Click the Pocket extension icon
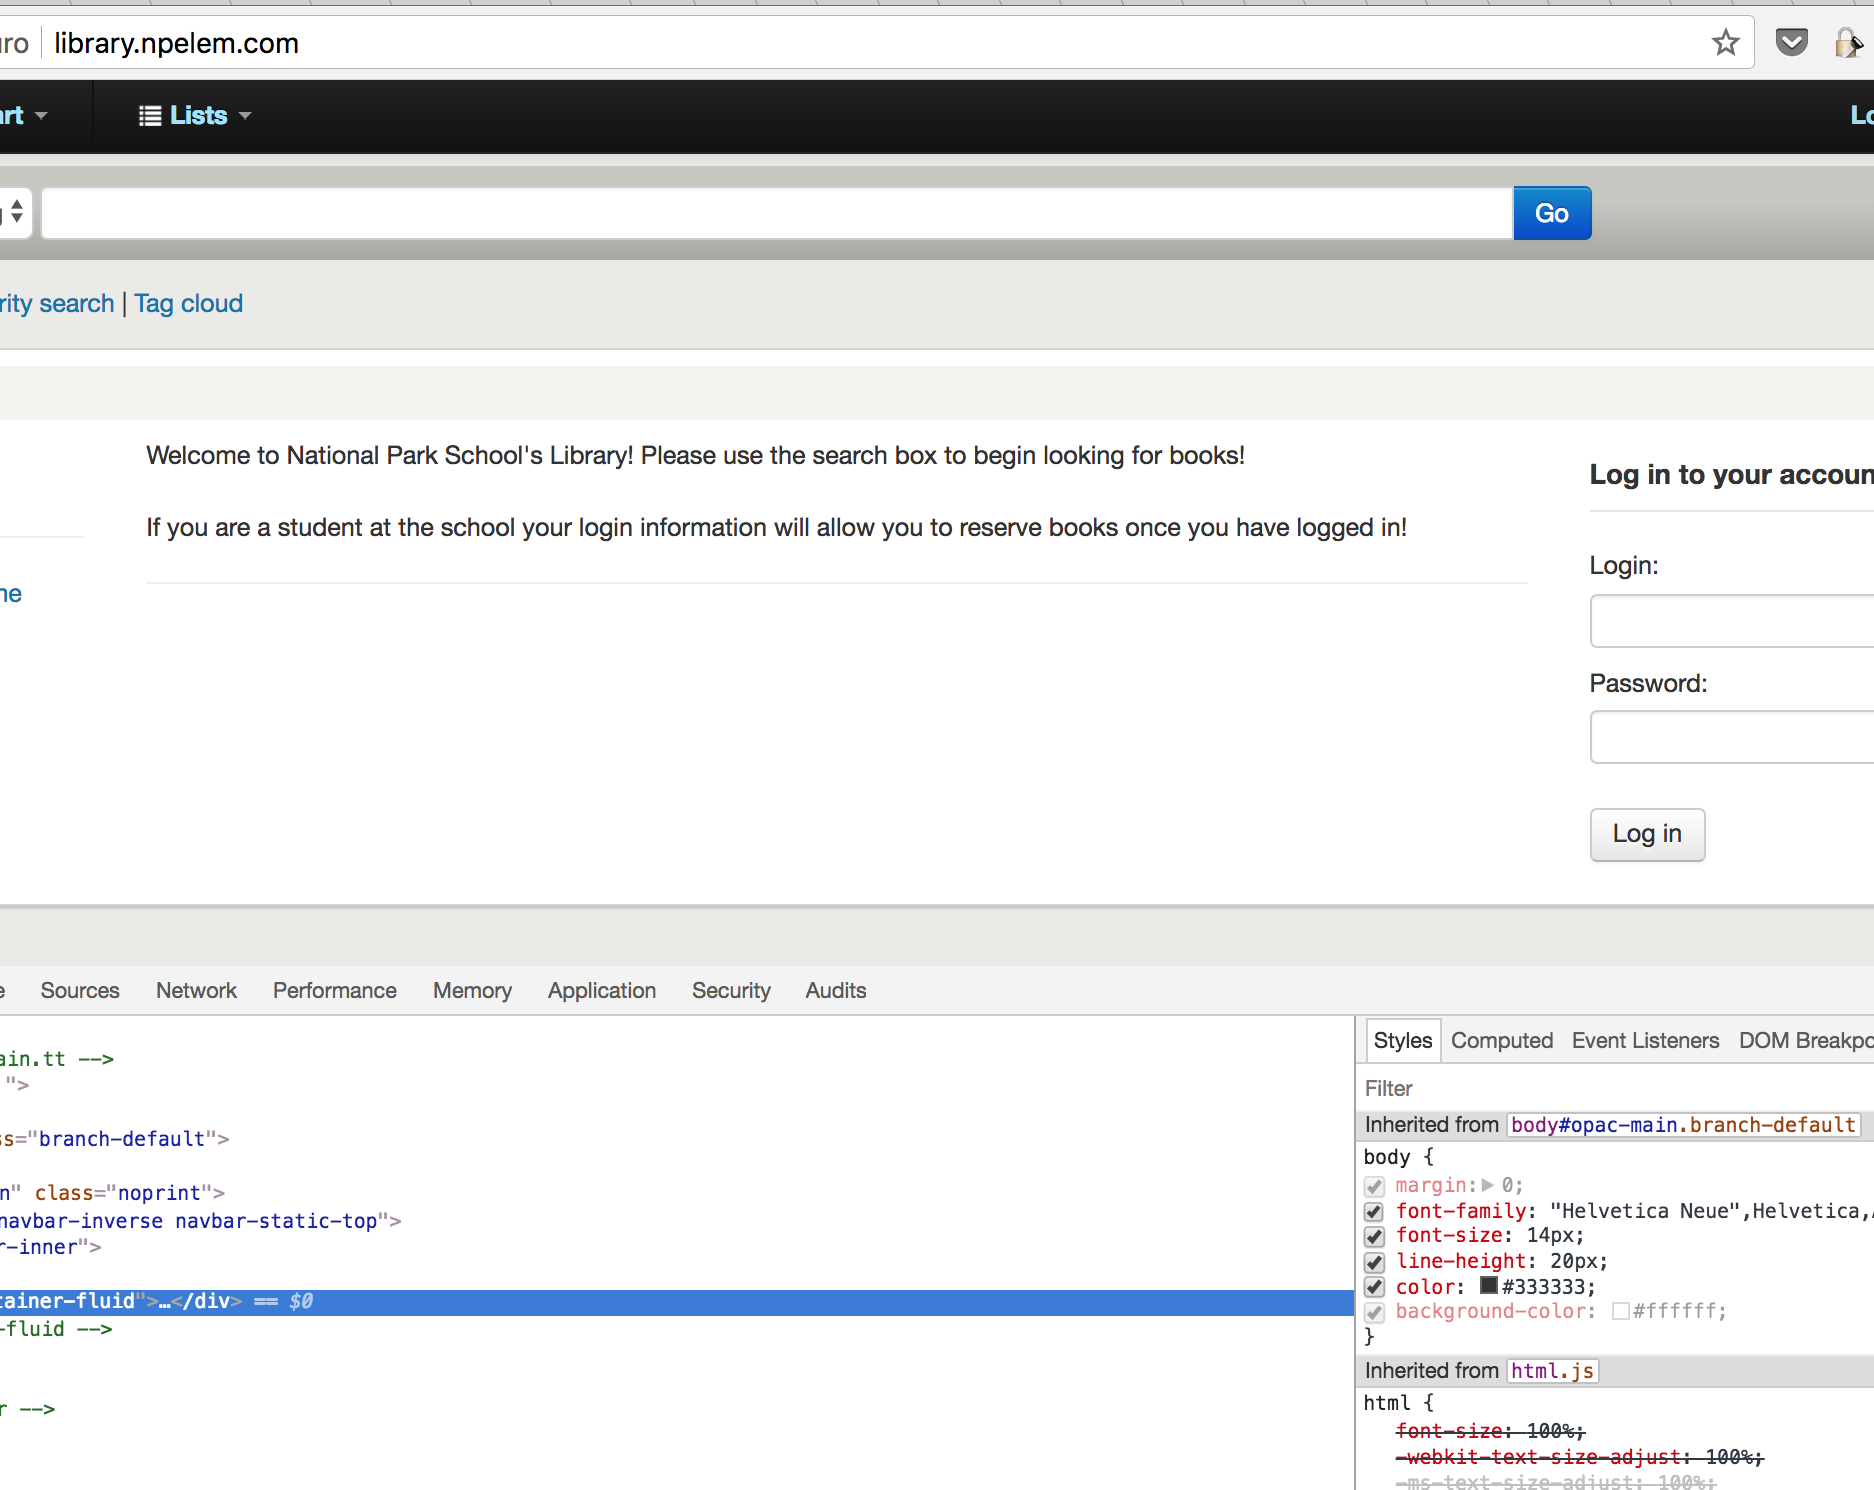 pos(1791,43)
